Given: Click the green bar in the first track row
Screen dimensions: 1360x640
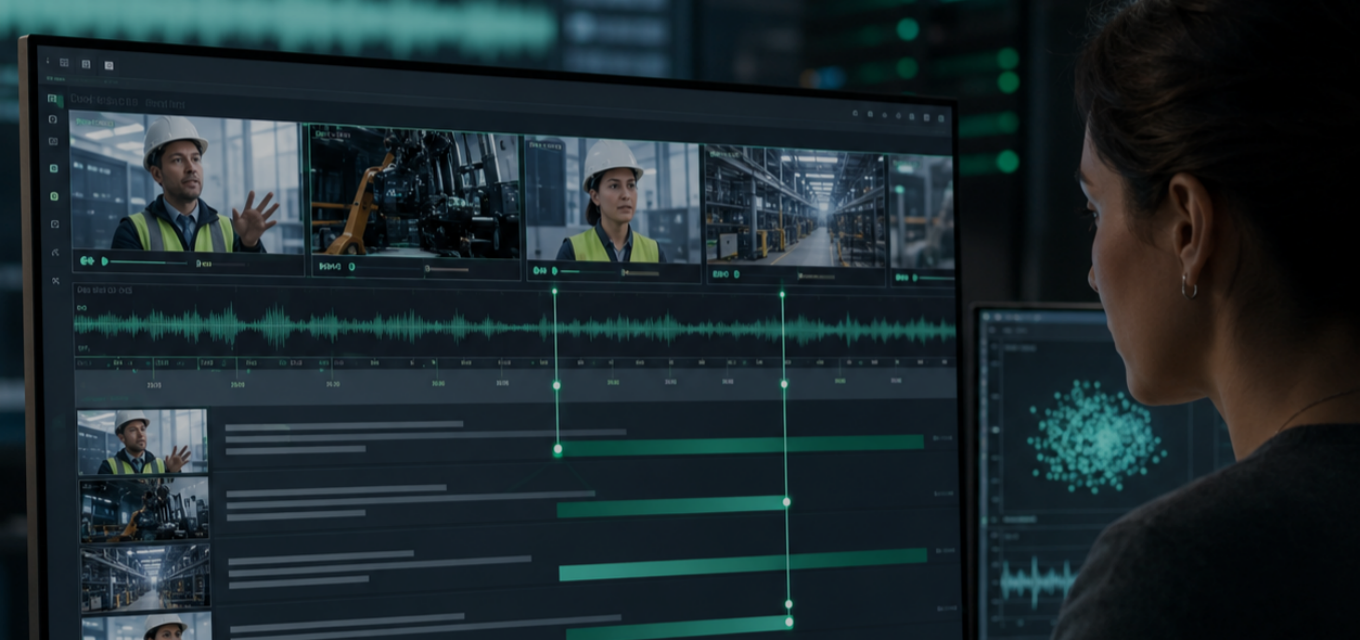Looking at the screenshot, I should pos(741,446).
